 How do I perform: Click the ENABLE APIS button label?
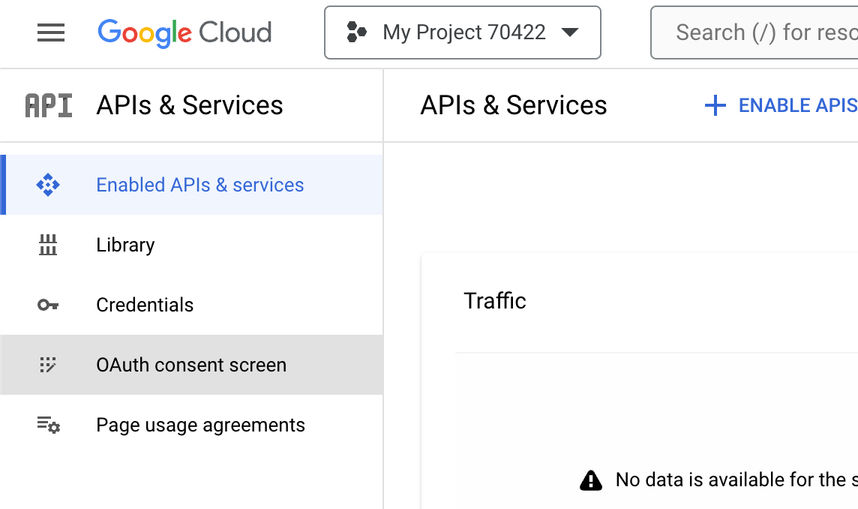[x=798, y=105]
